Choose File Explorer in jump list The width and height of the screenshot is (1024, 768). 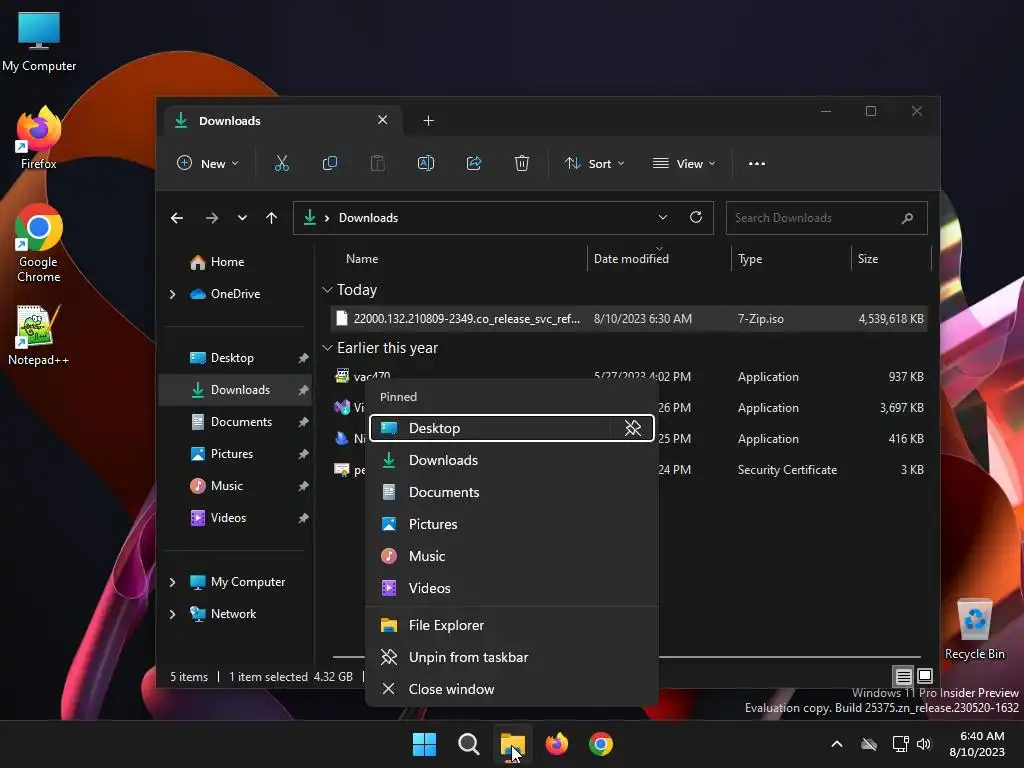(x=512, y=626)
